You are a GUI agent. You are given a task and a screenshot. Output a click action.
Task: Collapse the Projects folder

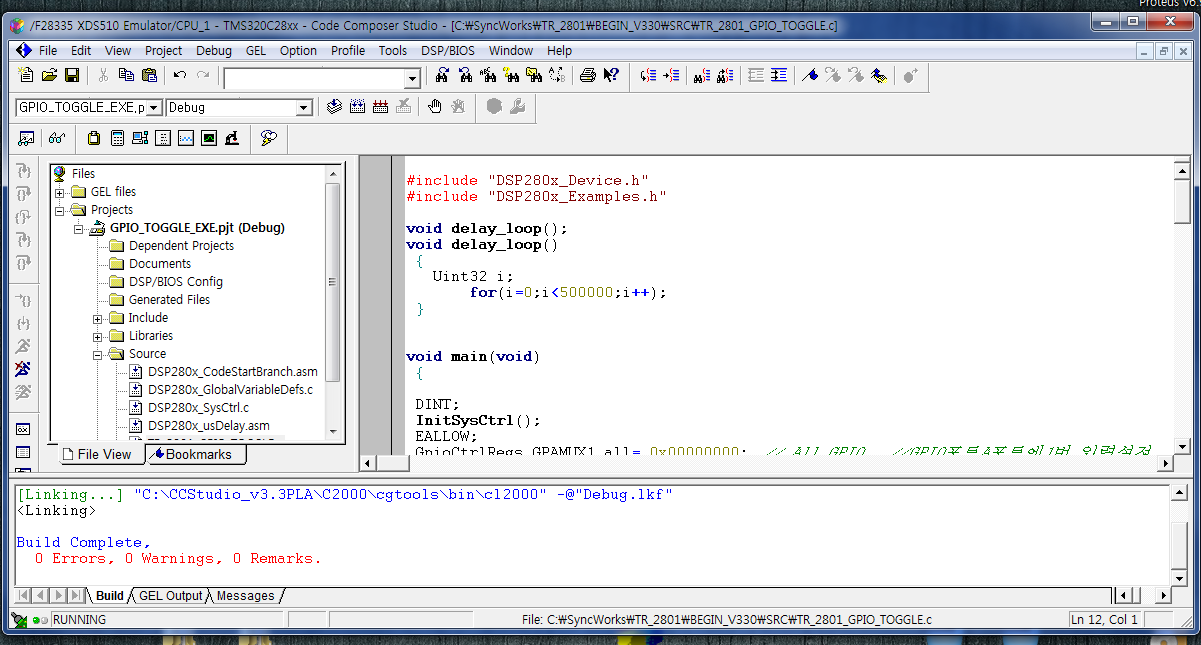(60, 210)
